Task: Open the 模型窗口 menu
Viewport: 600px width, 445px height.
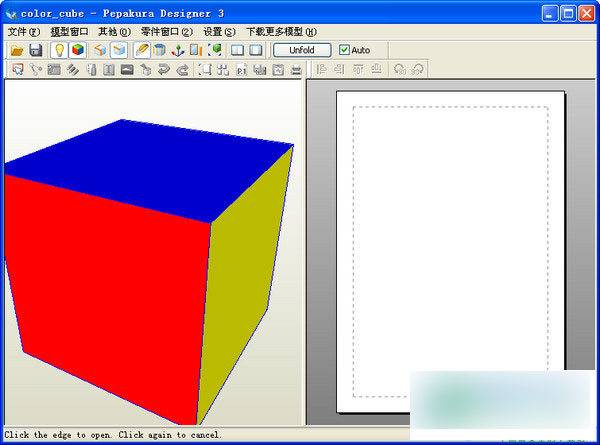Action: pyautogui.click(x=69, y=32)
